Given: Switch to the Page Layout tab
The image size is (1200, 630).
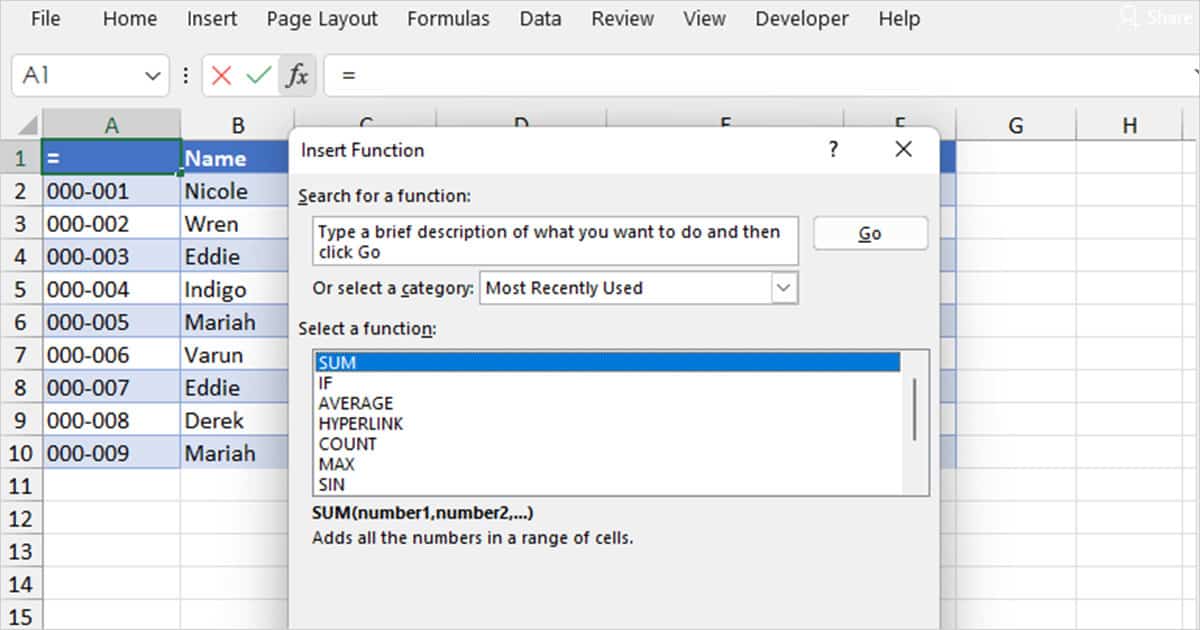Looking at the screenshot, I should (x=322, y=19).
